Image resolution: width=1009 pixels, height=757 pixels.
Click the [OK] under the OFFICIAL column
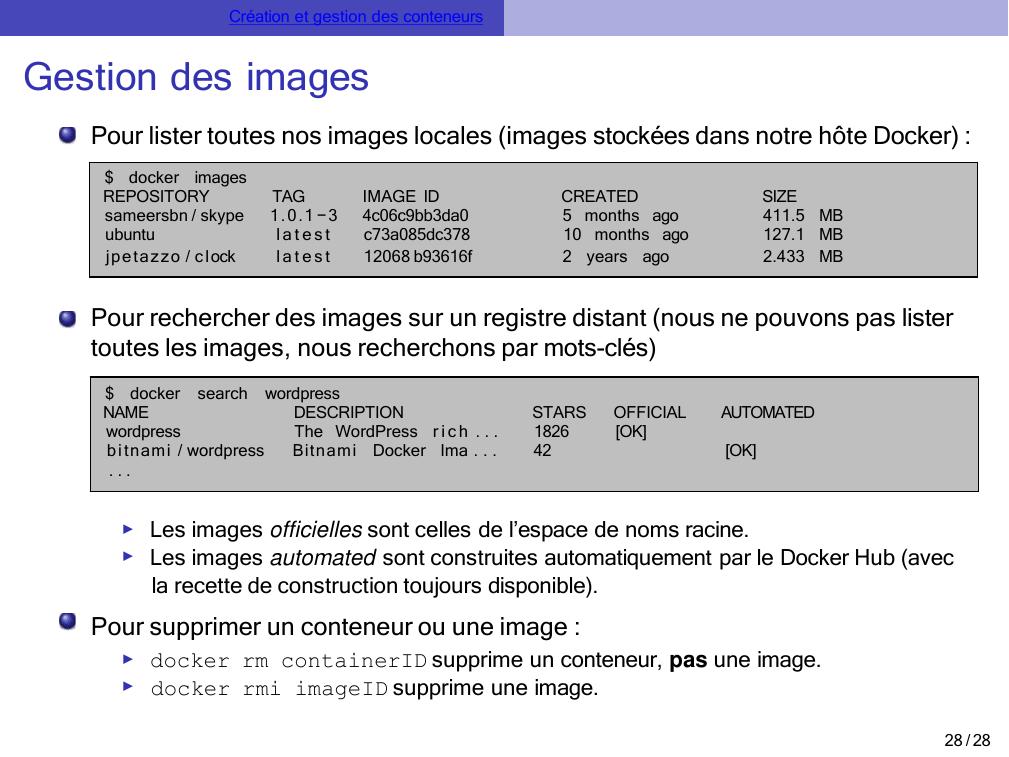(630, 431)
